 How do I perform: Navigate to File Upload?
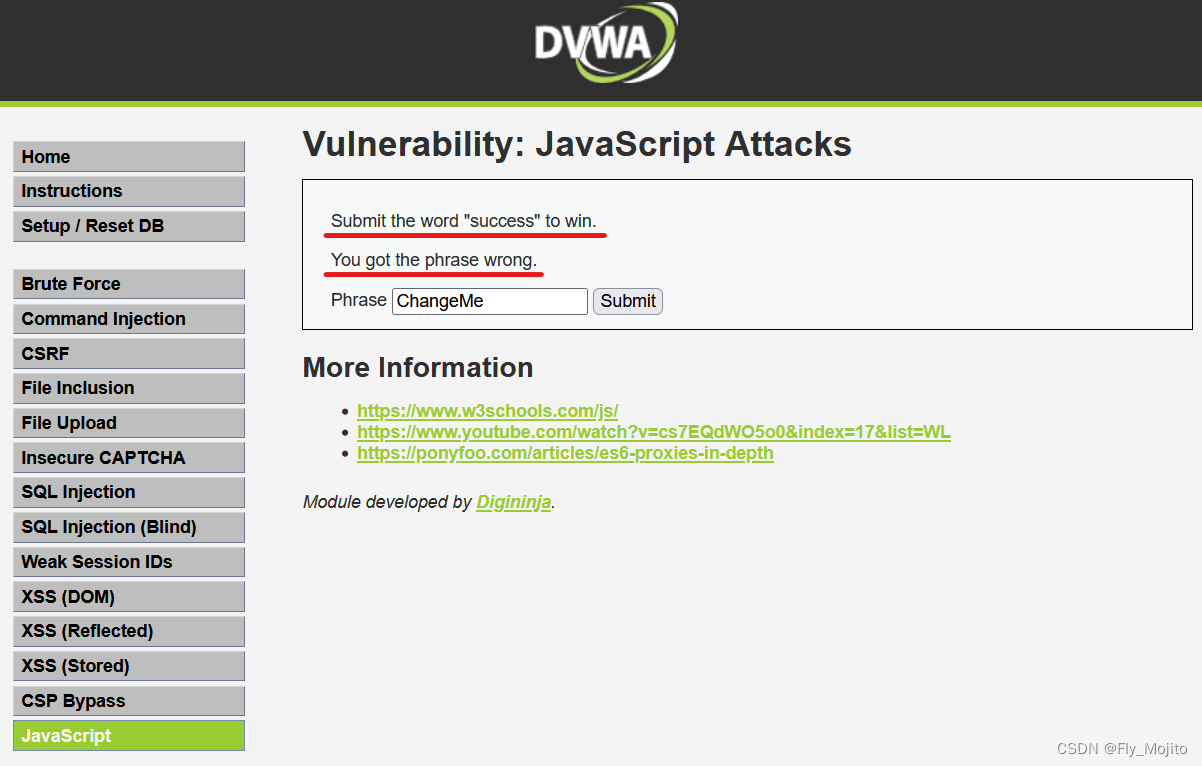pyautogui.click(x=128, y=422)
